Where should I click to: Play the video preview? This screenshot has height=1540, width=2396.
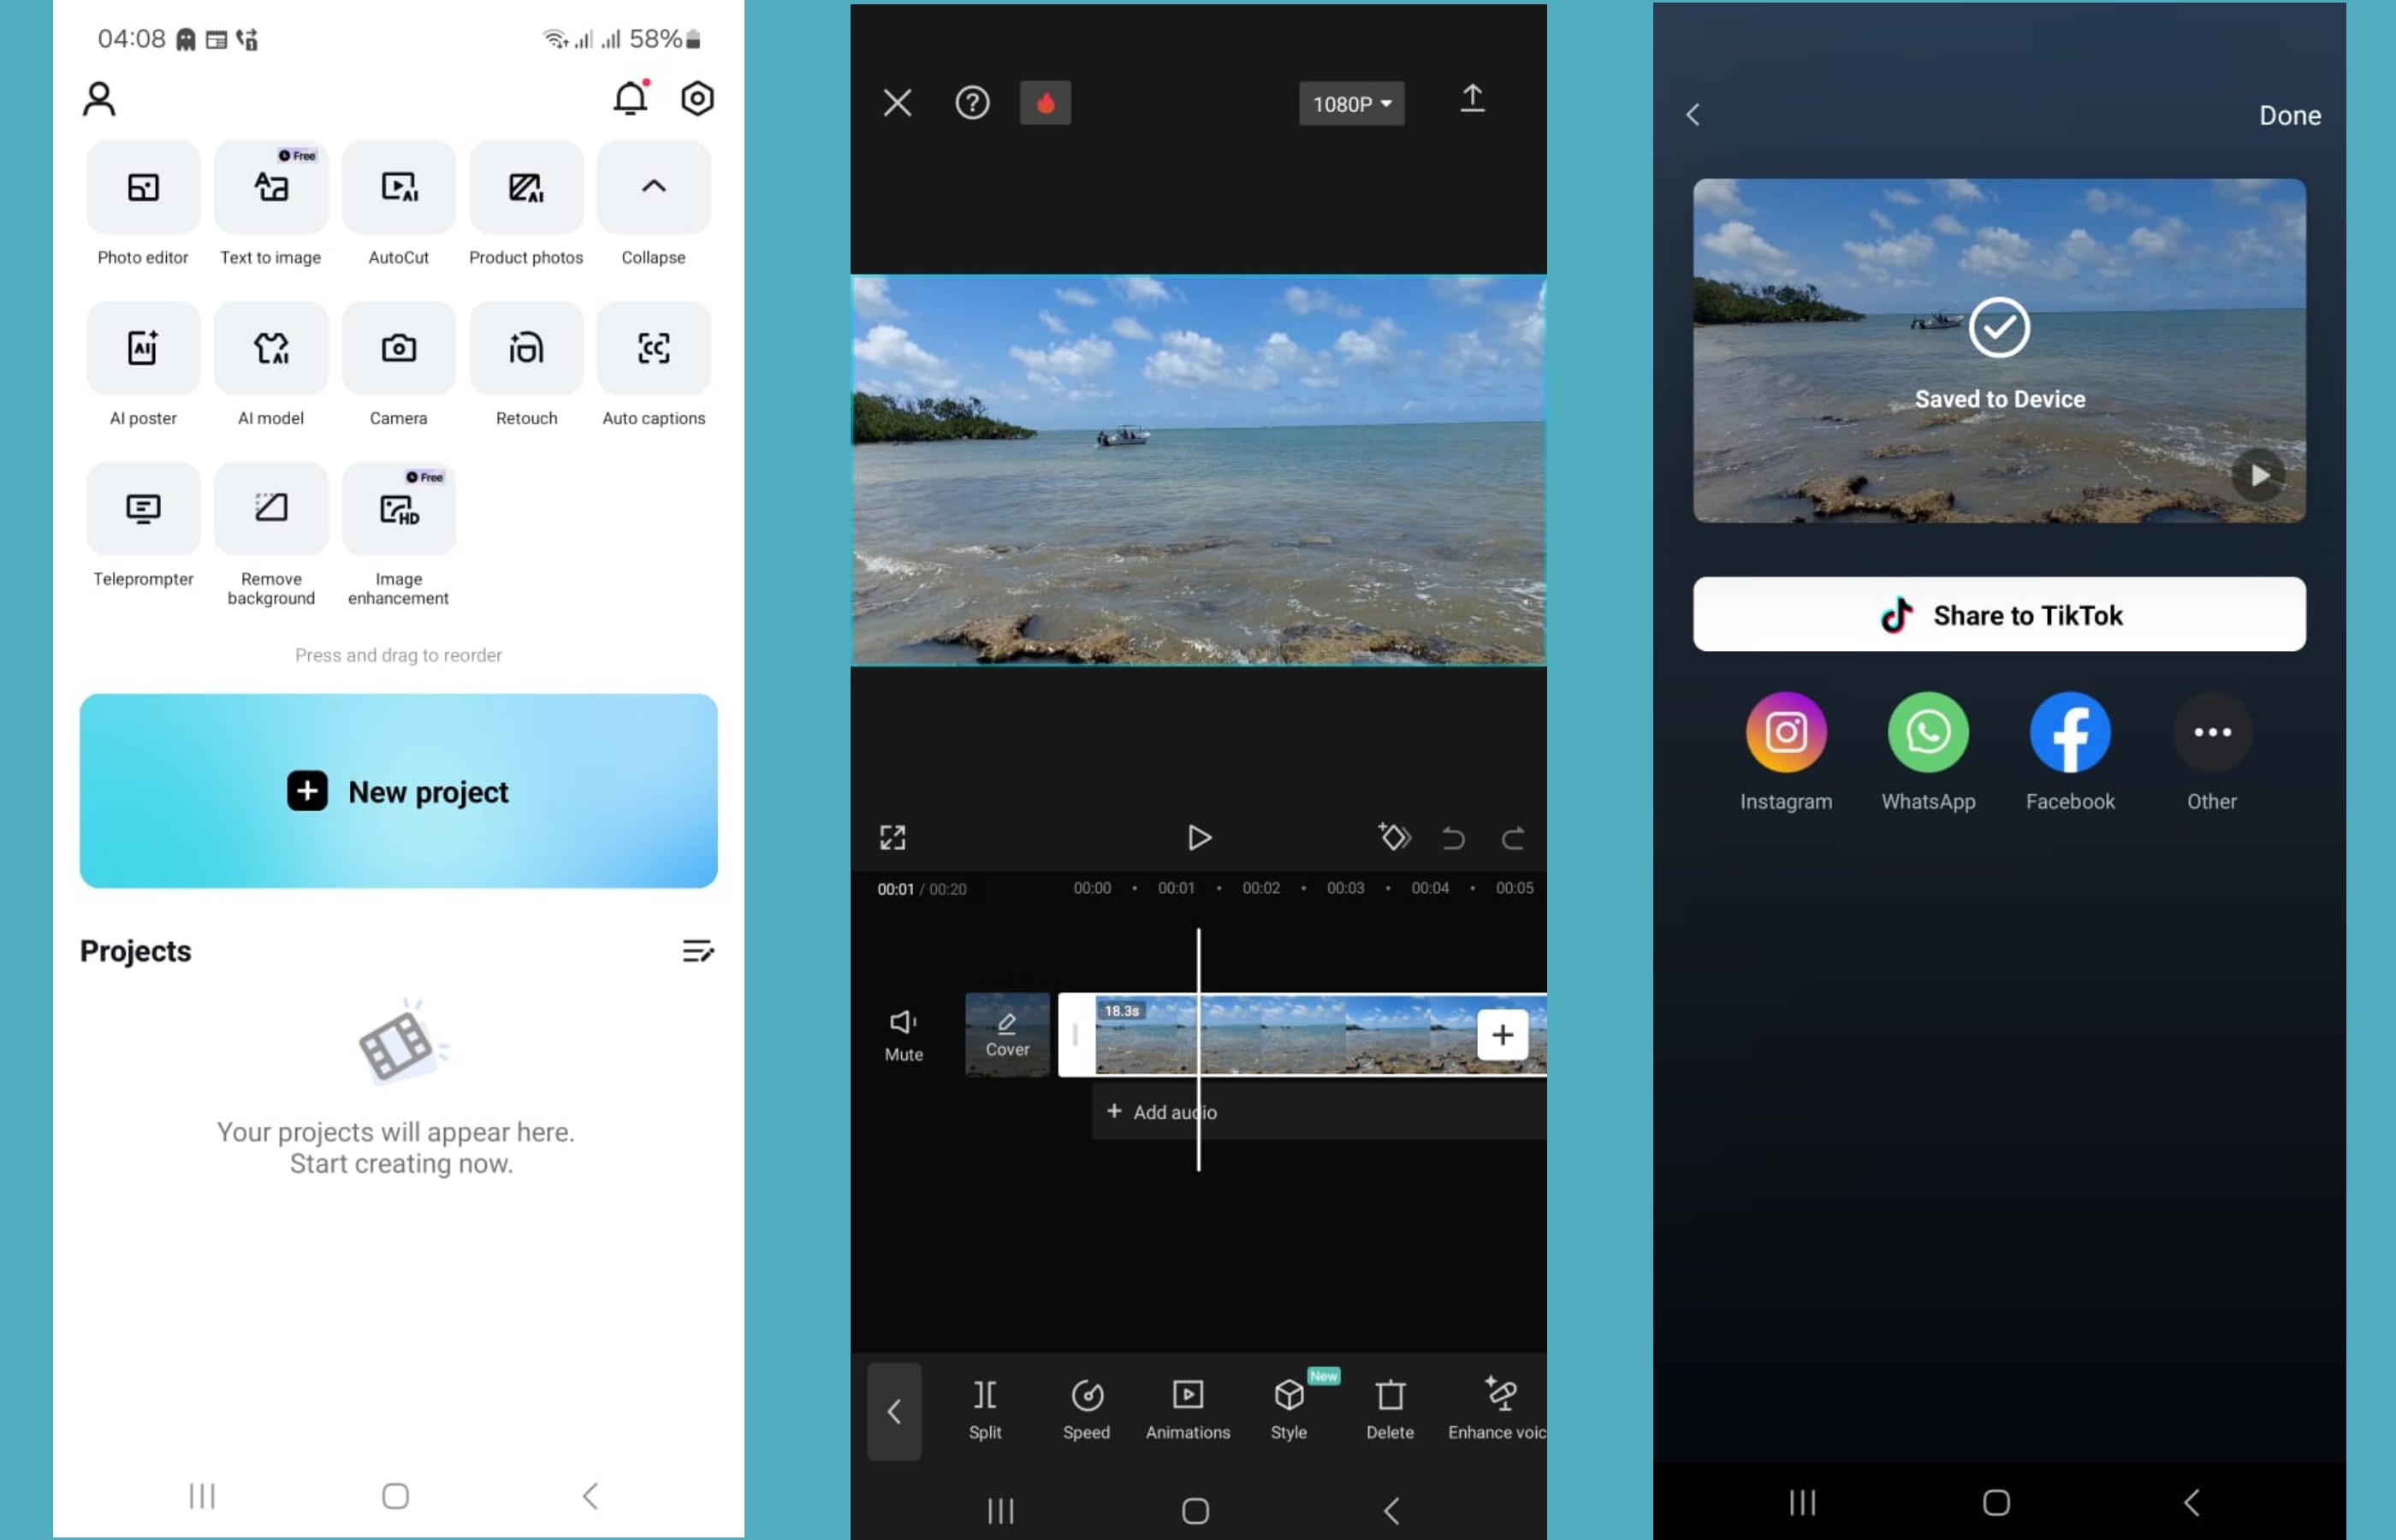pos(1199,837)
